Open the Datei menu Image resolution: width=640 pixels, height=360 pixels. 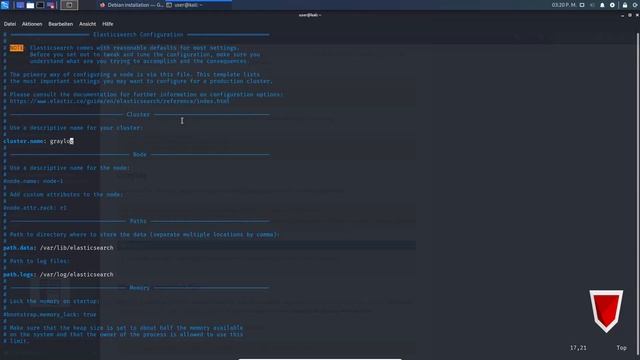[x=10, y=24]
